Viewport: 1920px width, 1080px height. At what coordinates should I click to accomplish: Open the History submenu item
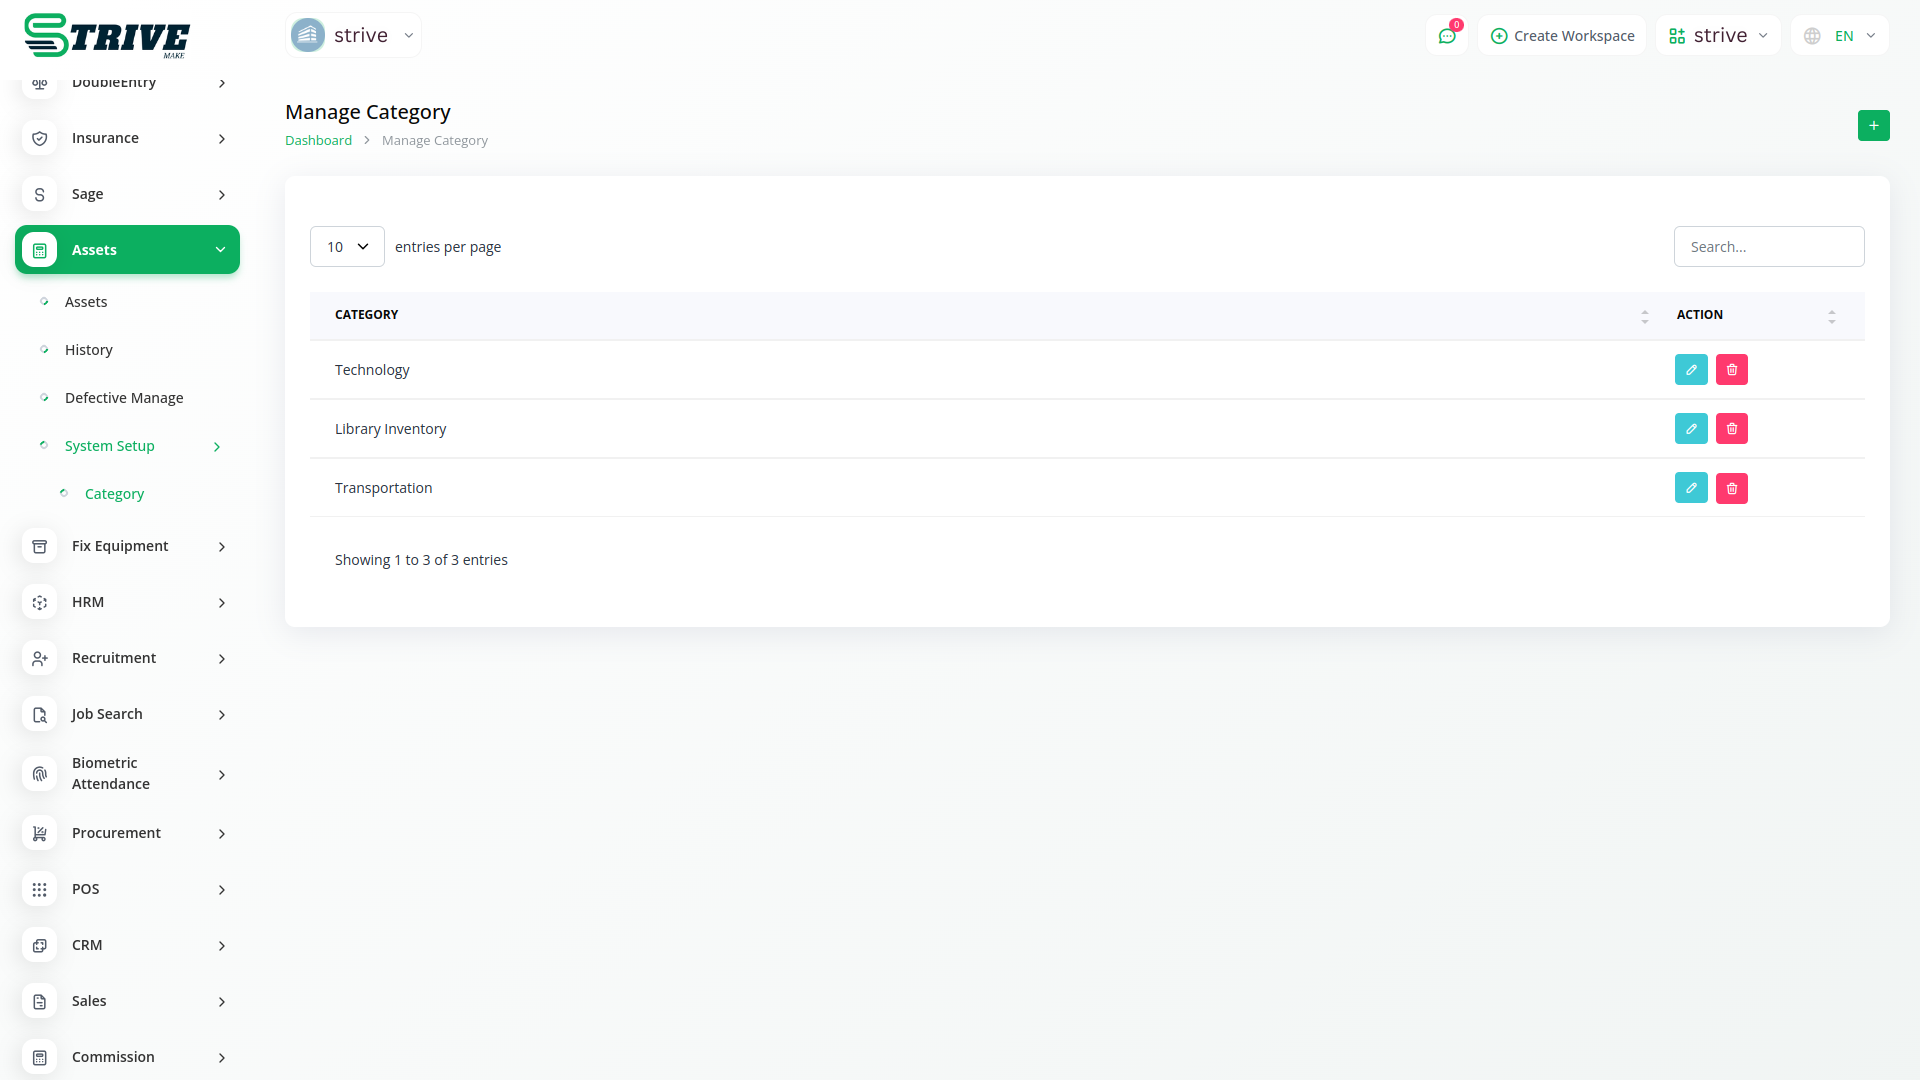click(88, 350)
